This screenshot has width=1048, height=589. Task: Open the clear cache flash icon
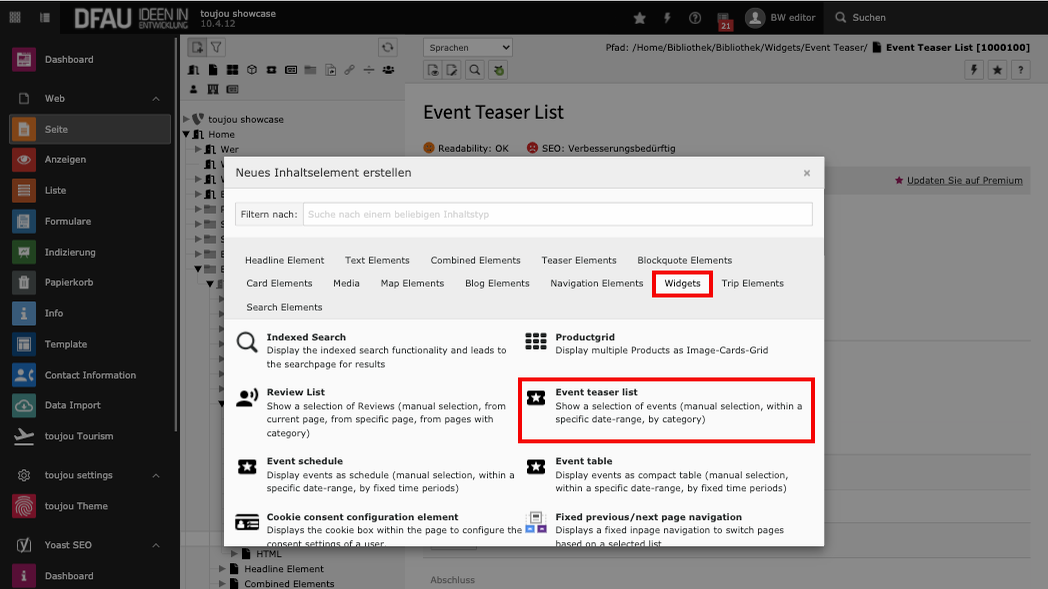point(667,18)
